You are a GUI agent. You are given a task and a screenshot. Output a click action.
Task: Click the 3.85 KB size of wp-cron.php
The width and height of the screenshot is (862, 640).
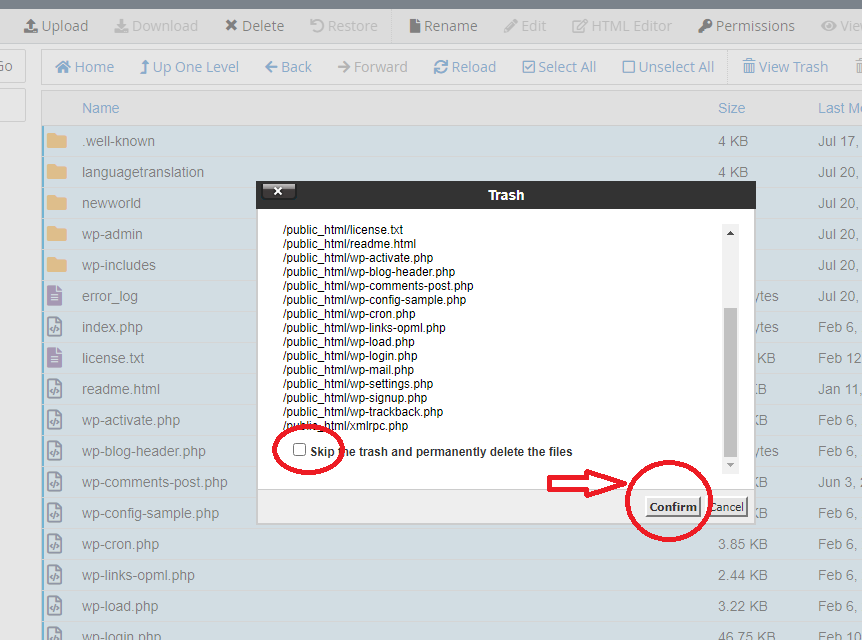click(x=742, y=544)
